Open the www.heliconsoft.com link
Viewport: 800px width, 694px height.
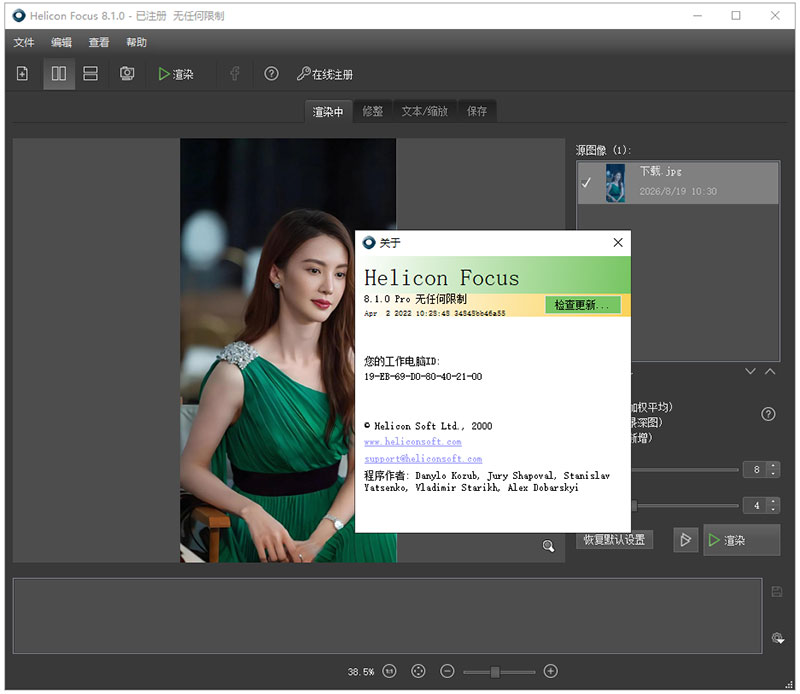(x=413, y=442)
